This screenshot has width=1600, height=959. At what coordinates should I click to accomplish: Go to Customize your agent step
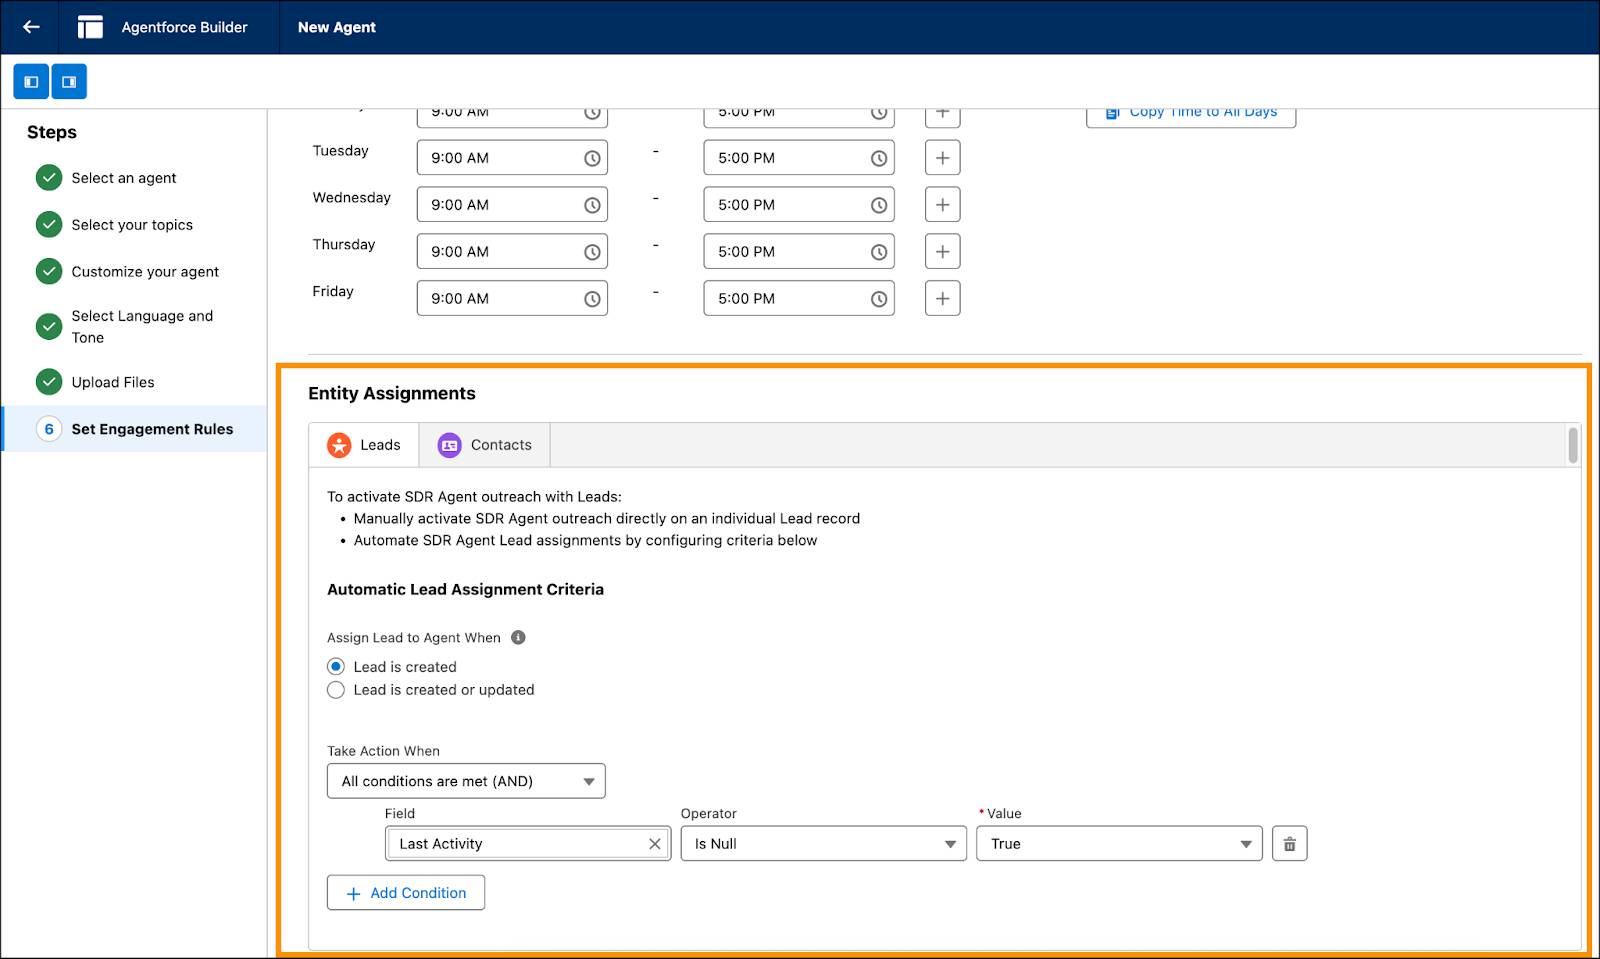coord(145,271)
